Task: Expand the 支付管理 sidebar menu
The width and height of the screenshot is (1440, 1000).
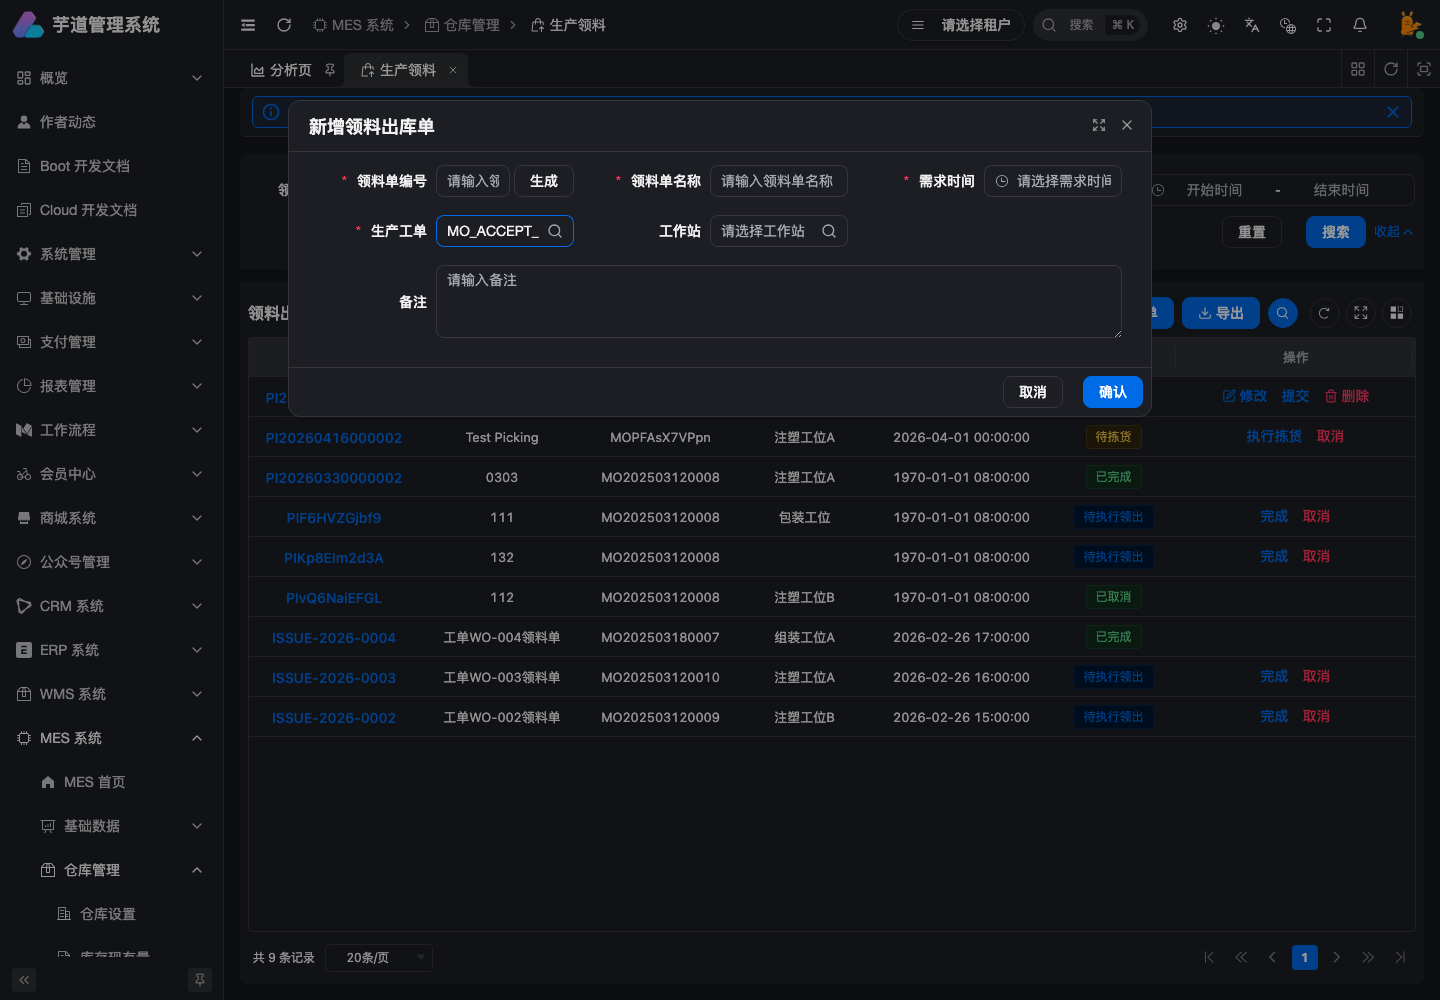Action: 111,342
